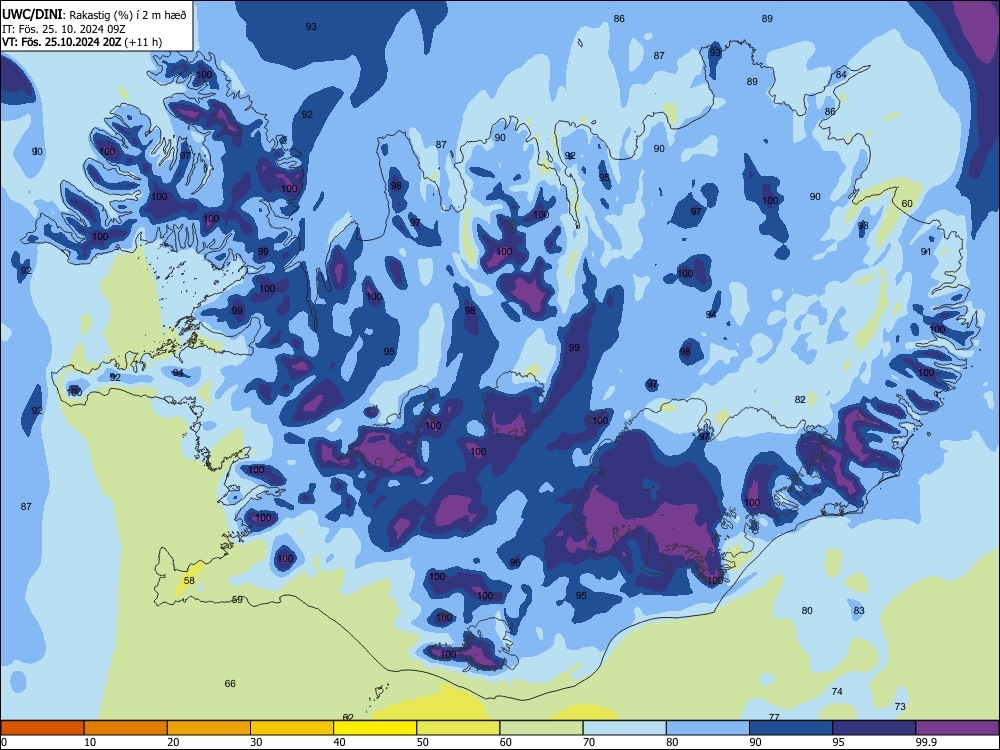Click the 'UWC/DINI' title text
Image resolution: width=1000 pixels, height=750 pixels.
coord(32,15)
